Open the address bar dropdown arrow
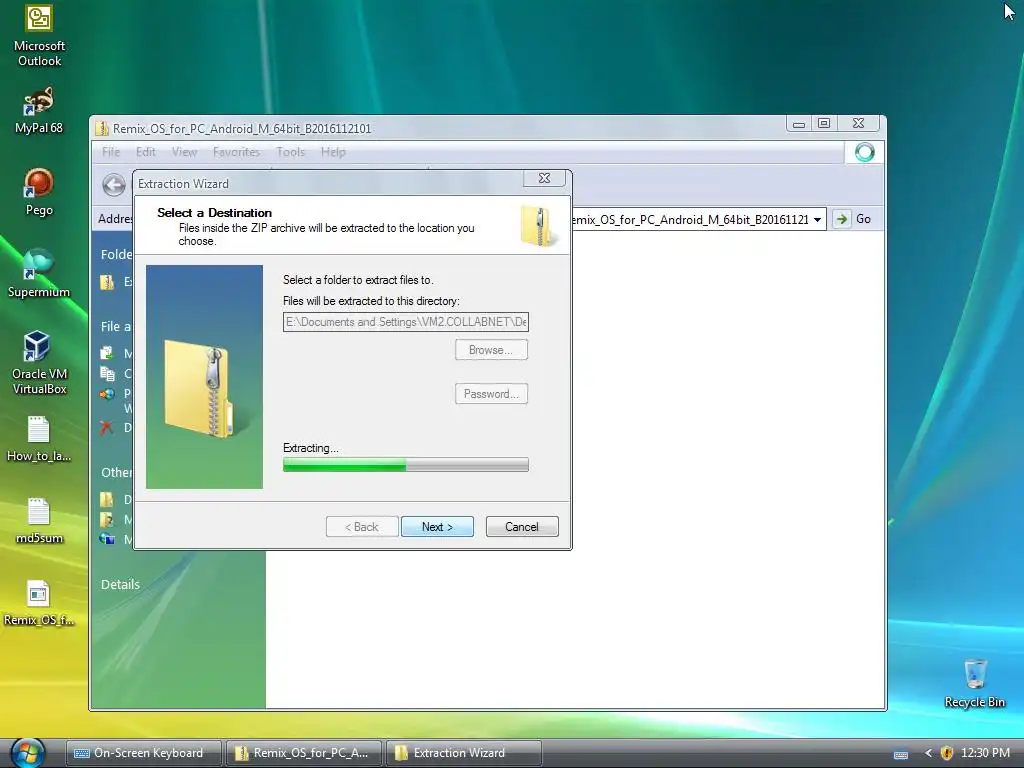 [x=818, y=219]
